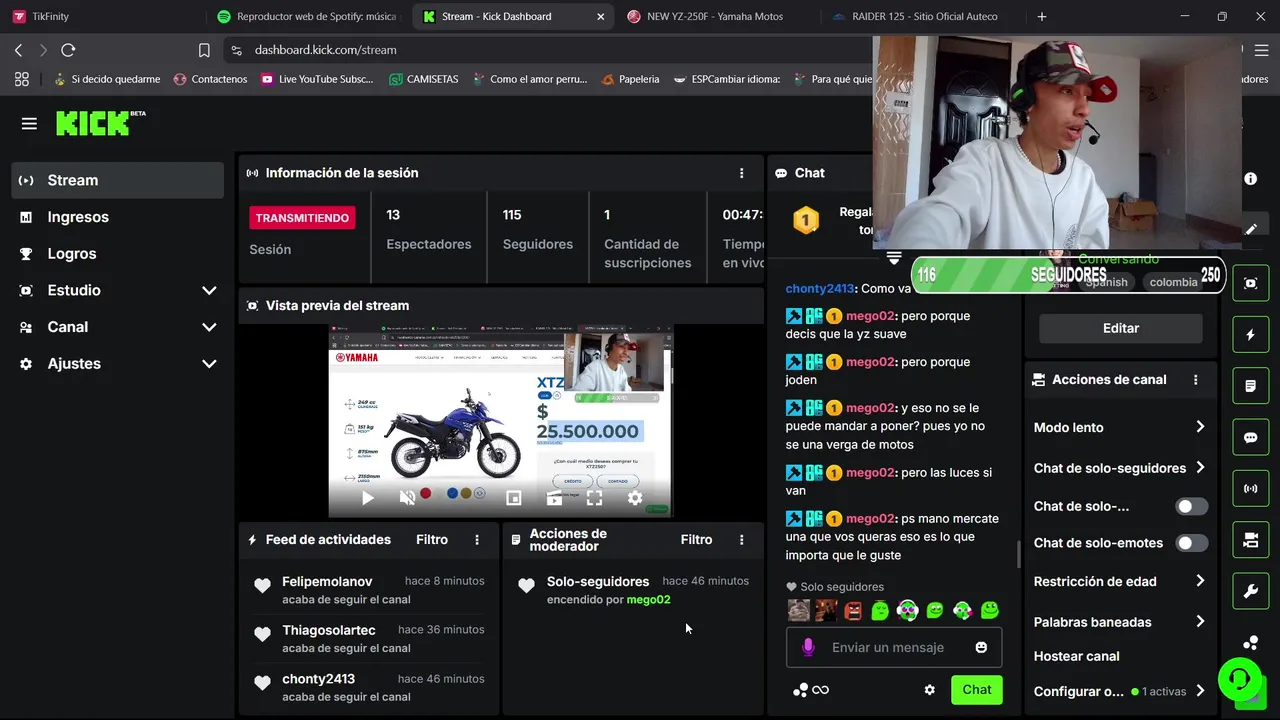1280x720 pixels.
Task: Open Ingresos in left sidebar
Action: coord(118,217)
